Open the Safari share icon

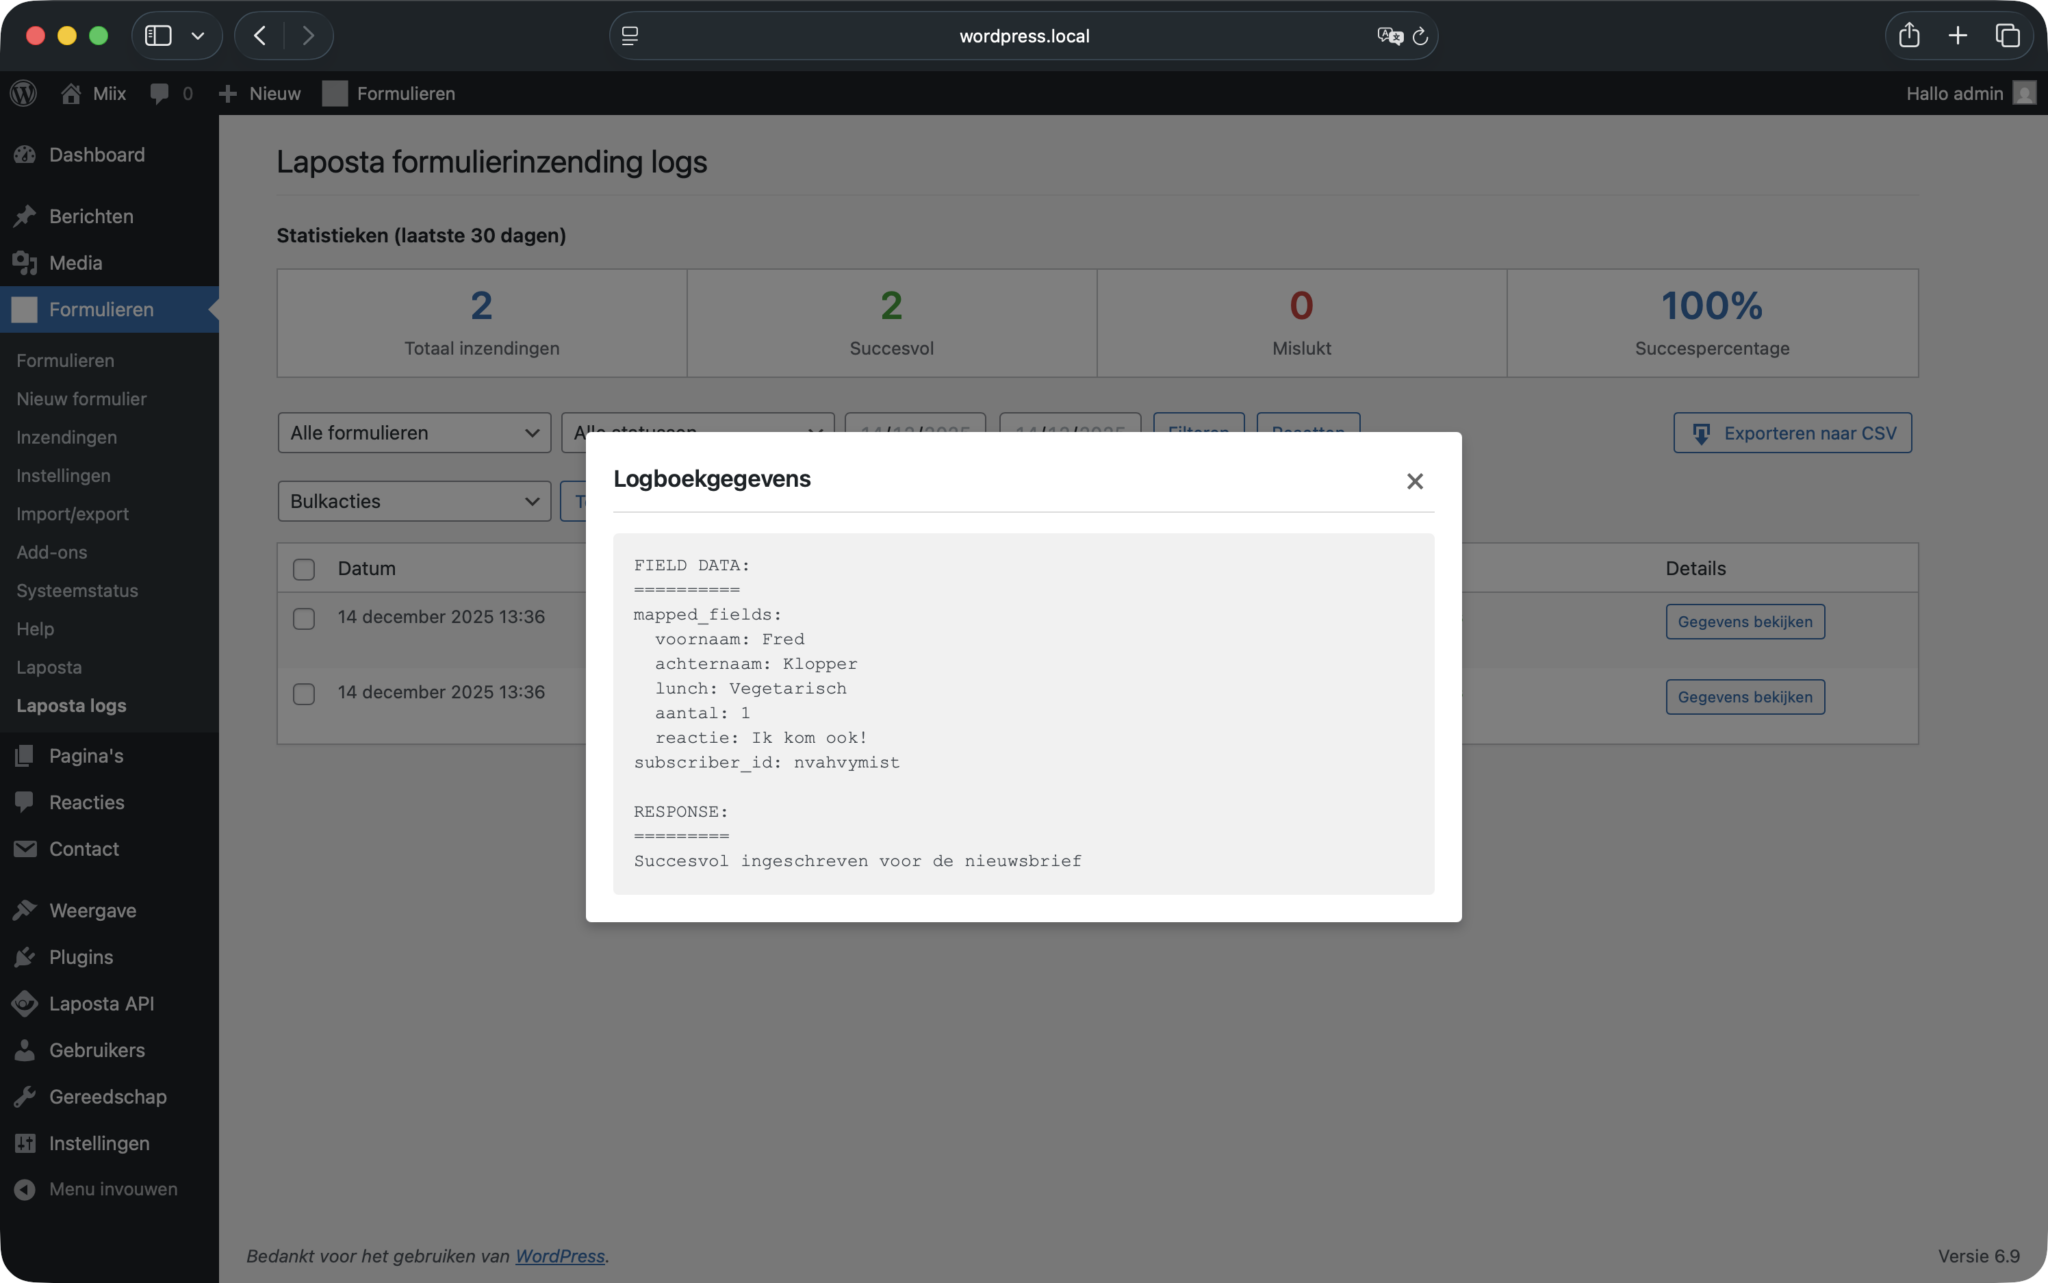pyautogui.click(x=1909, y=36)
